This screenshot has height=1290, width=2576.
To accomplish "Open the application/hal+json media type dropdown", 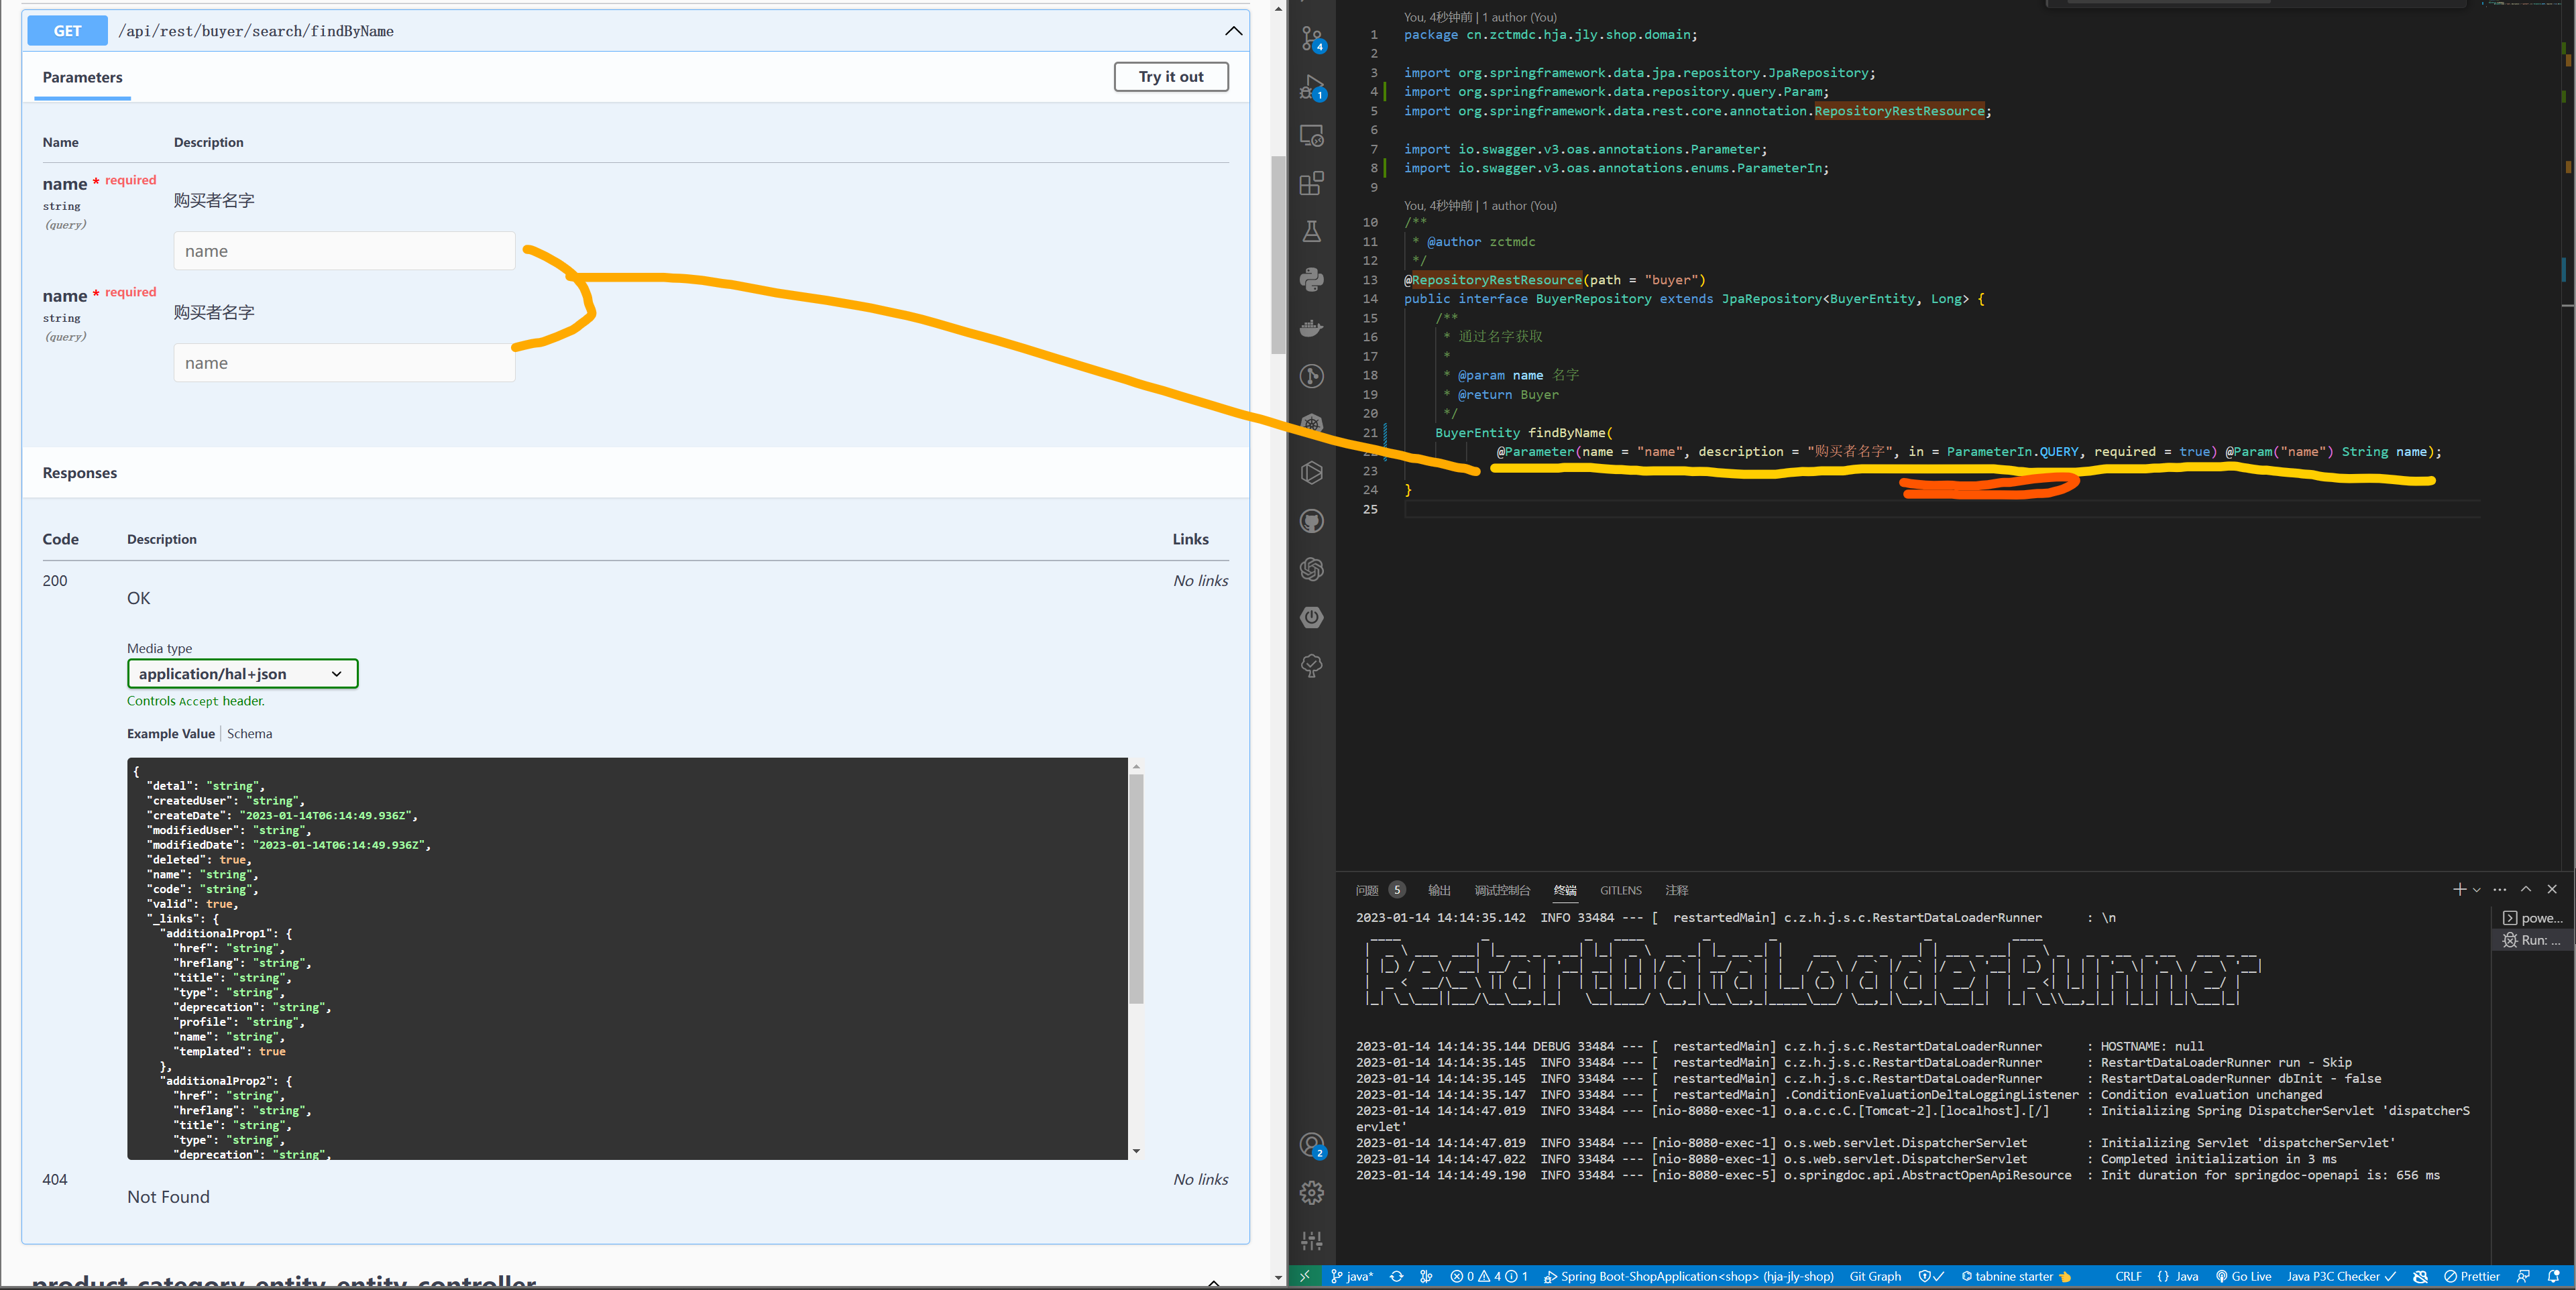I will 242,674.
